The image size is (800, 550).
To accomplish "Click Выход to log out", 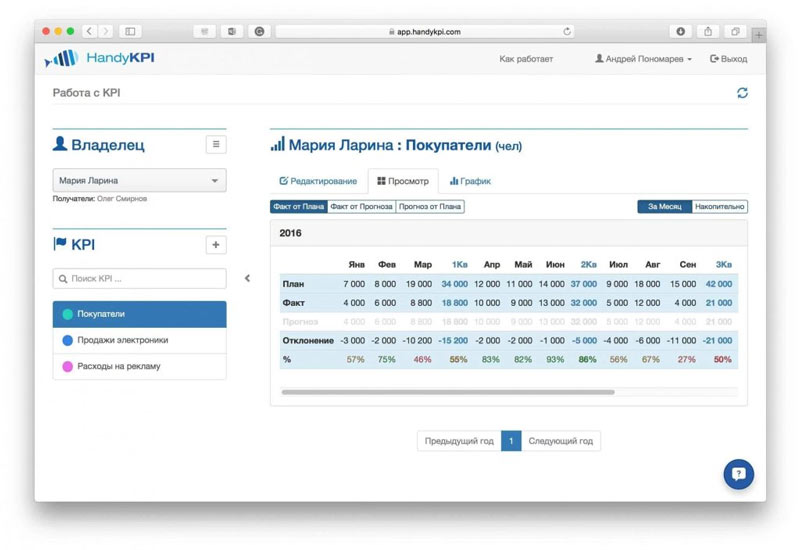I will (729, 59).
